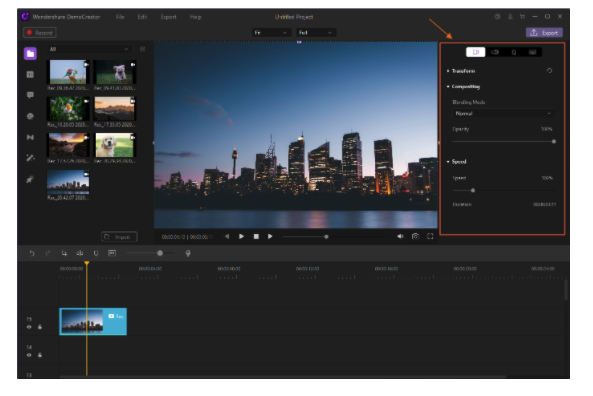Screen dimensions: 593x396
Task: Select the Cursor properties tab
Action: [514, 52]
